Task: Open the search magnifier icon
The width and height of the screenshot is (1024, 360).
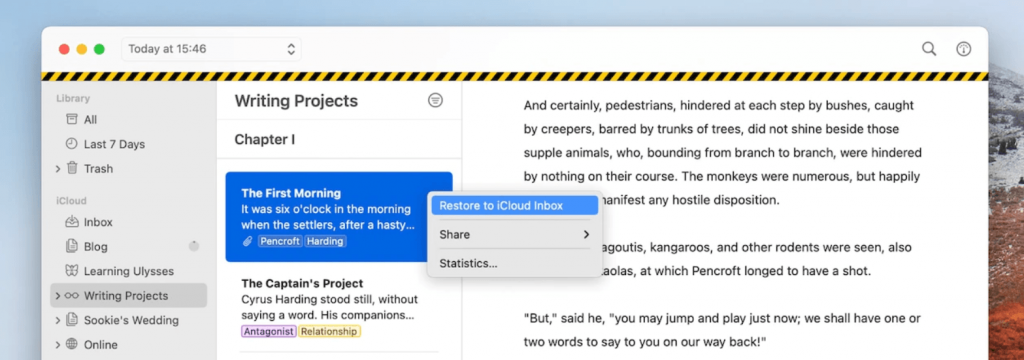Action: click(x=929, y=49)
